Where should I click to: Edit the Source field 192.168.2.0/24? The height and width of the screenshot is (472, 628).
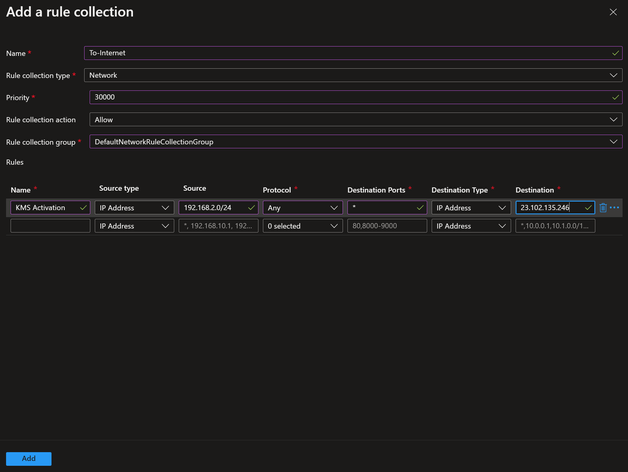pyautogui.click(x=218, y=208)
